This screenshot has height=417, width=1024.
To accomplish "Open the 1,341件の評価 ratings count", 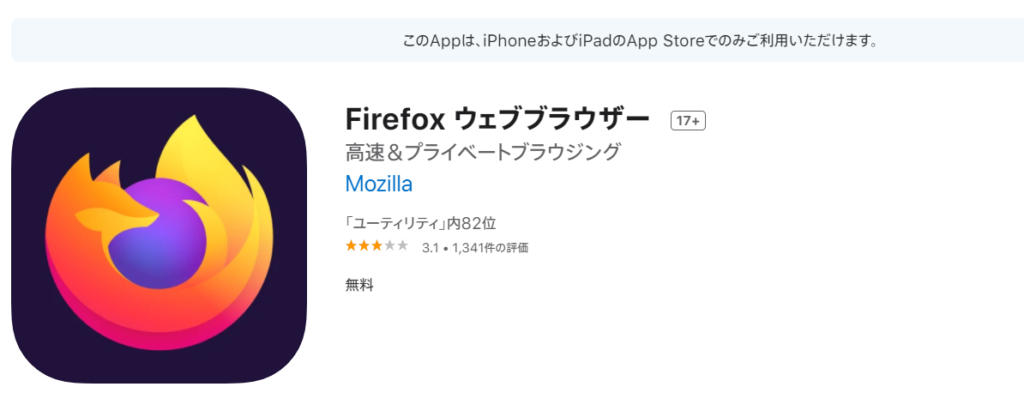I will (x=489, y=247).
